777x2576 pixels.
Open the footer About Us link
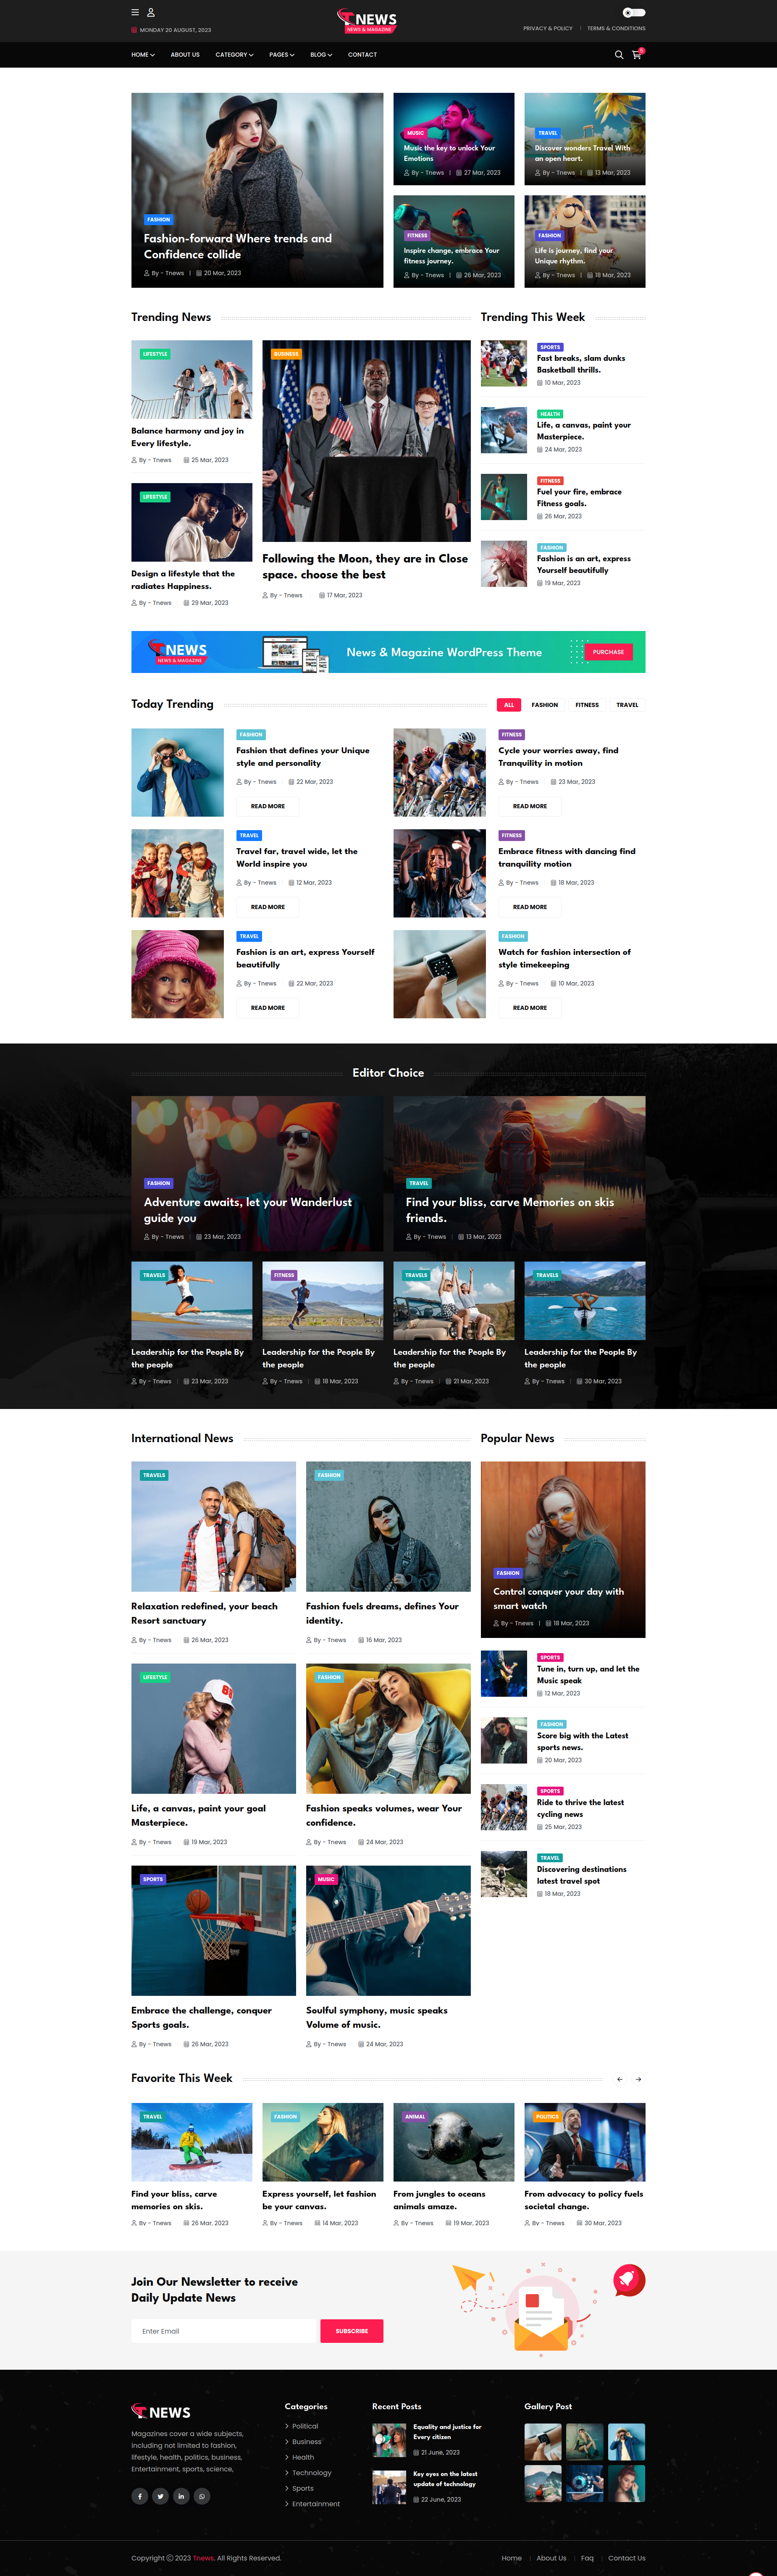551,2558
